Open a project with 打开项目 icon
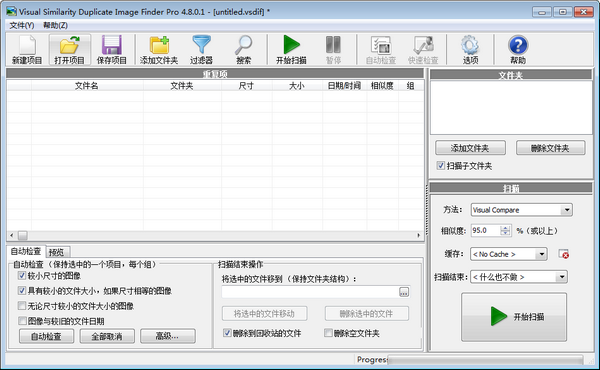This screenshot has width=600, height=370. [69, 49]
